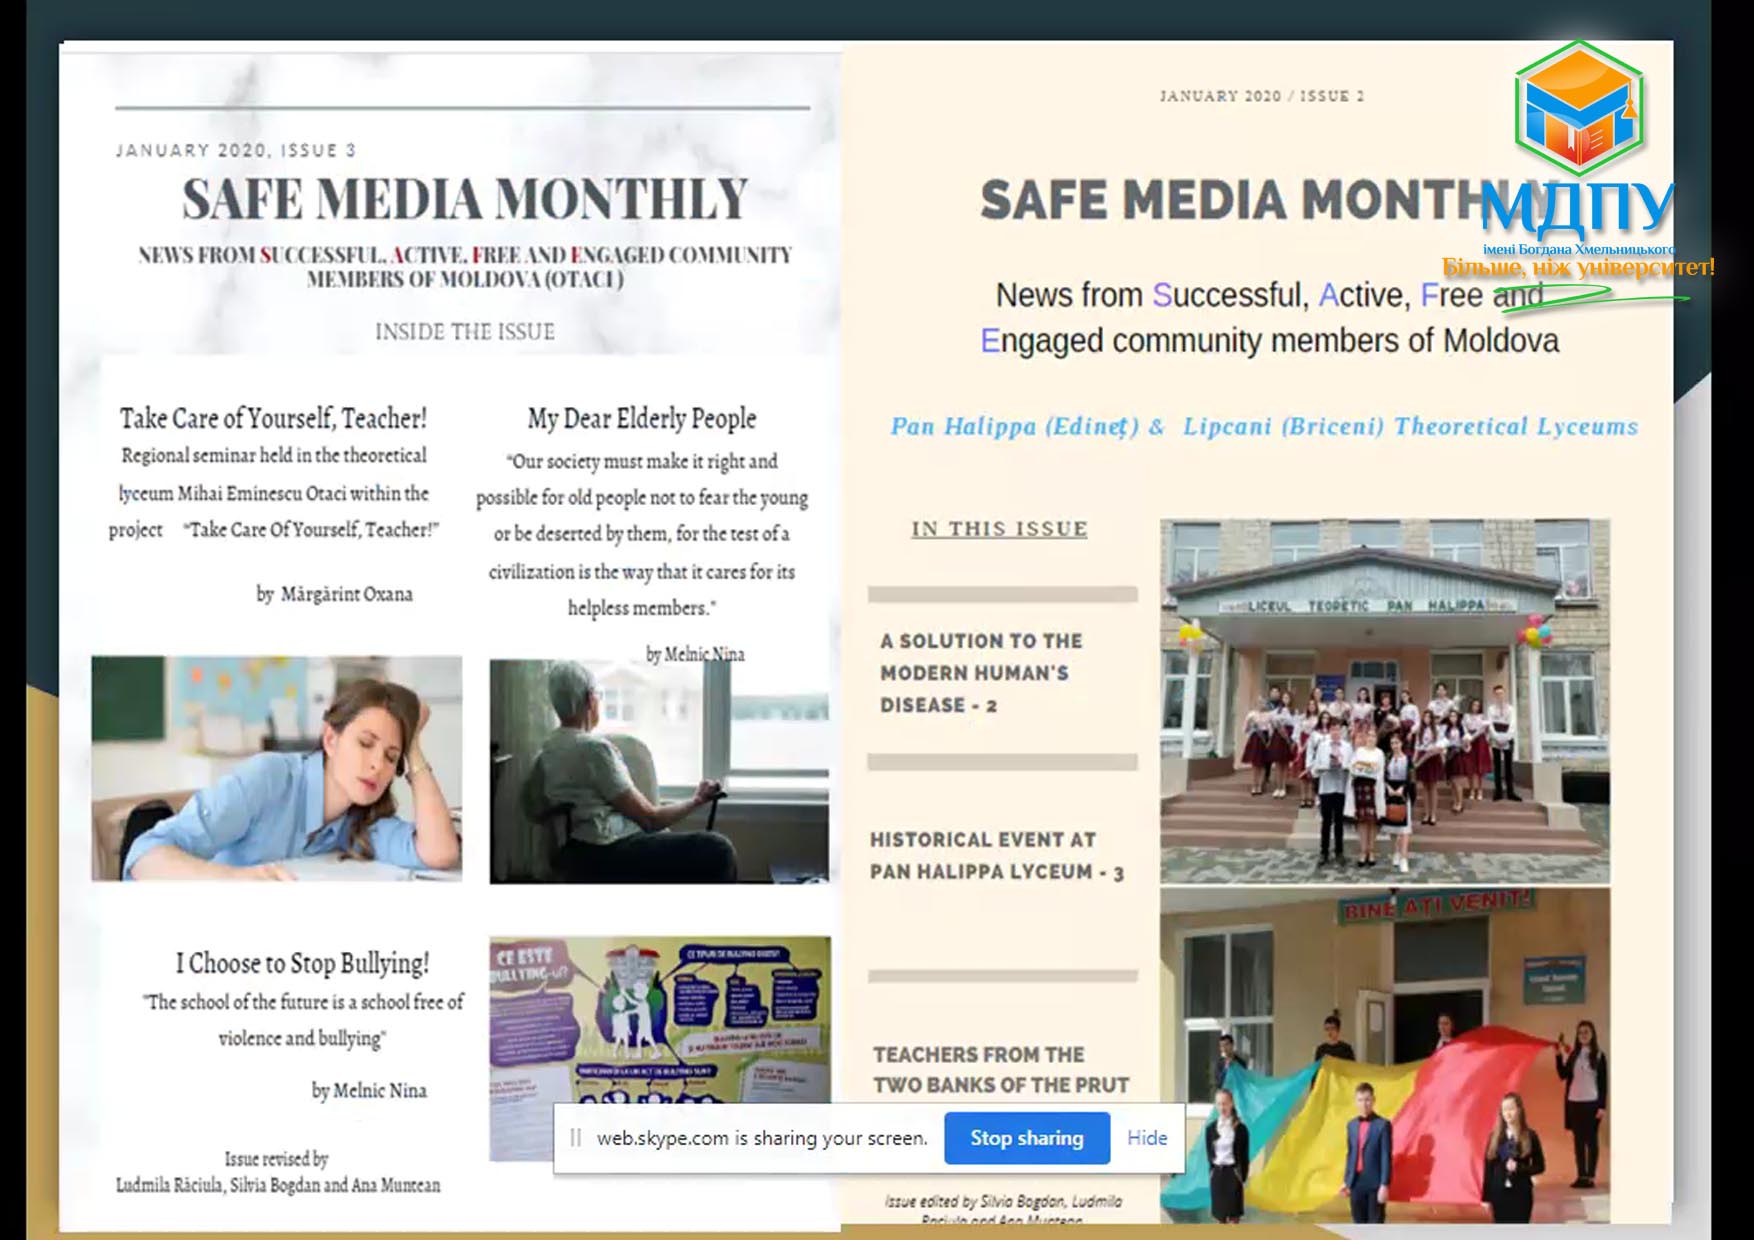Open the bullying infographic poster image

tap(659, 1020)
